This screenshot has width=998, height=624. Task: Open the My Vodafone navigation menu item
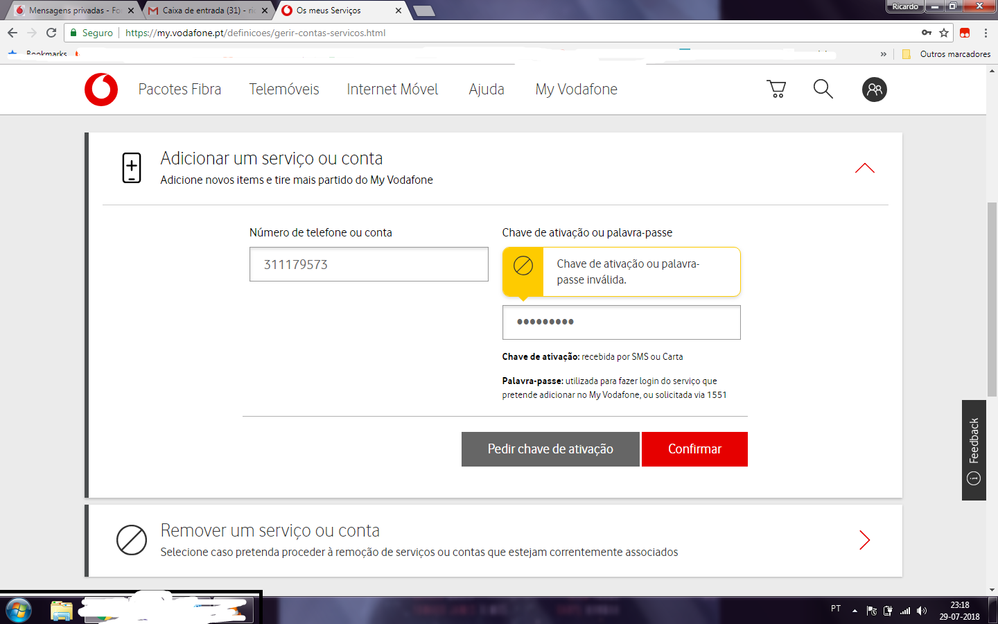coord(576,89)
